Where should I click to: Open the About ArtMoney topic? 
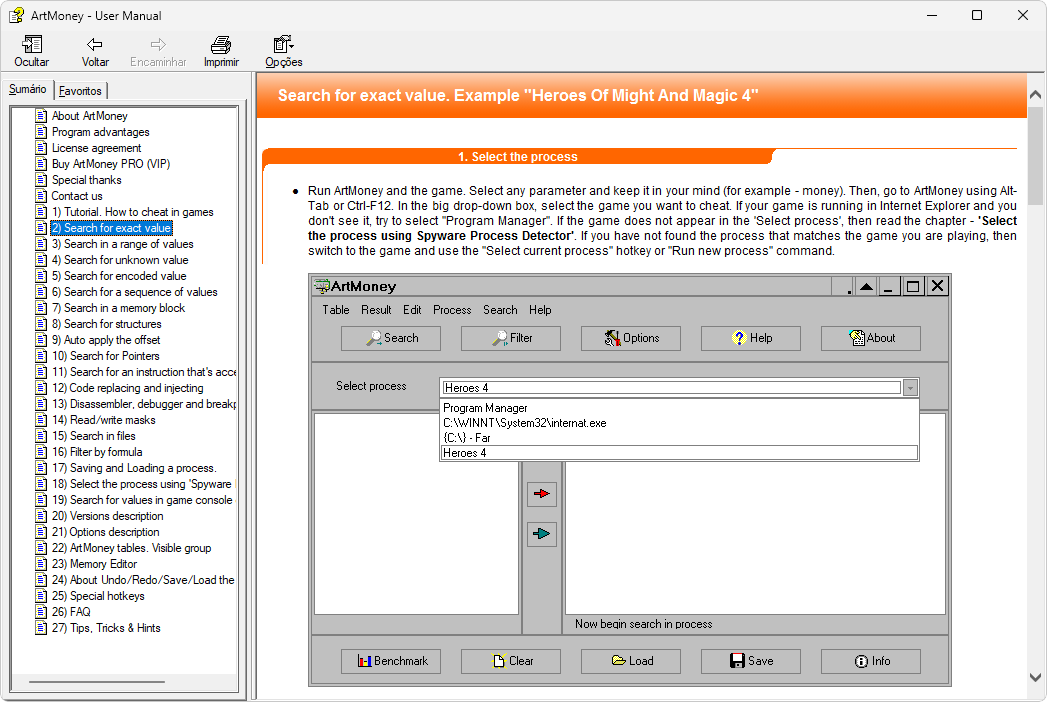pyautogui.click(x=89, y=116)
